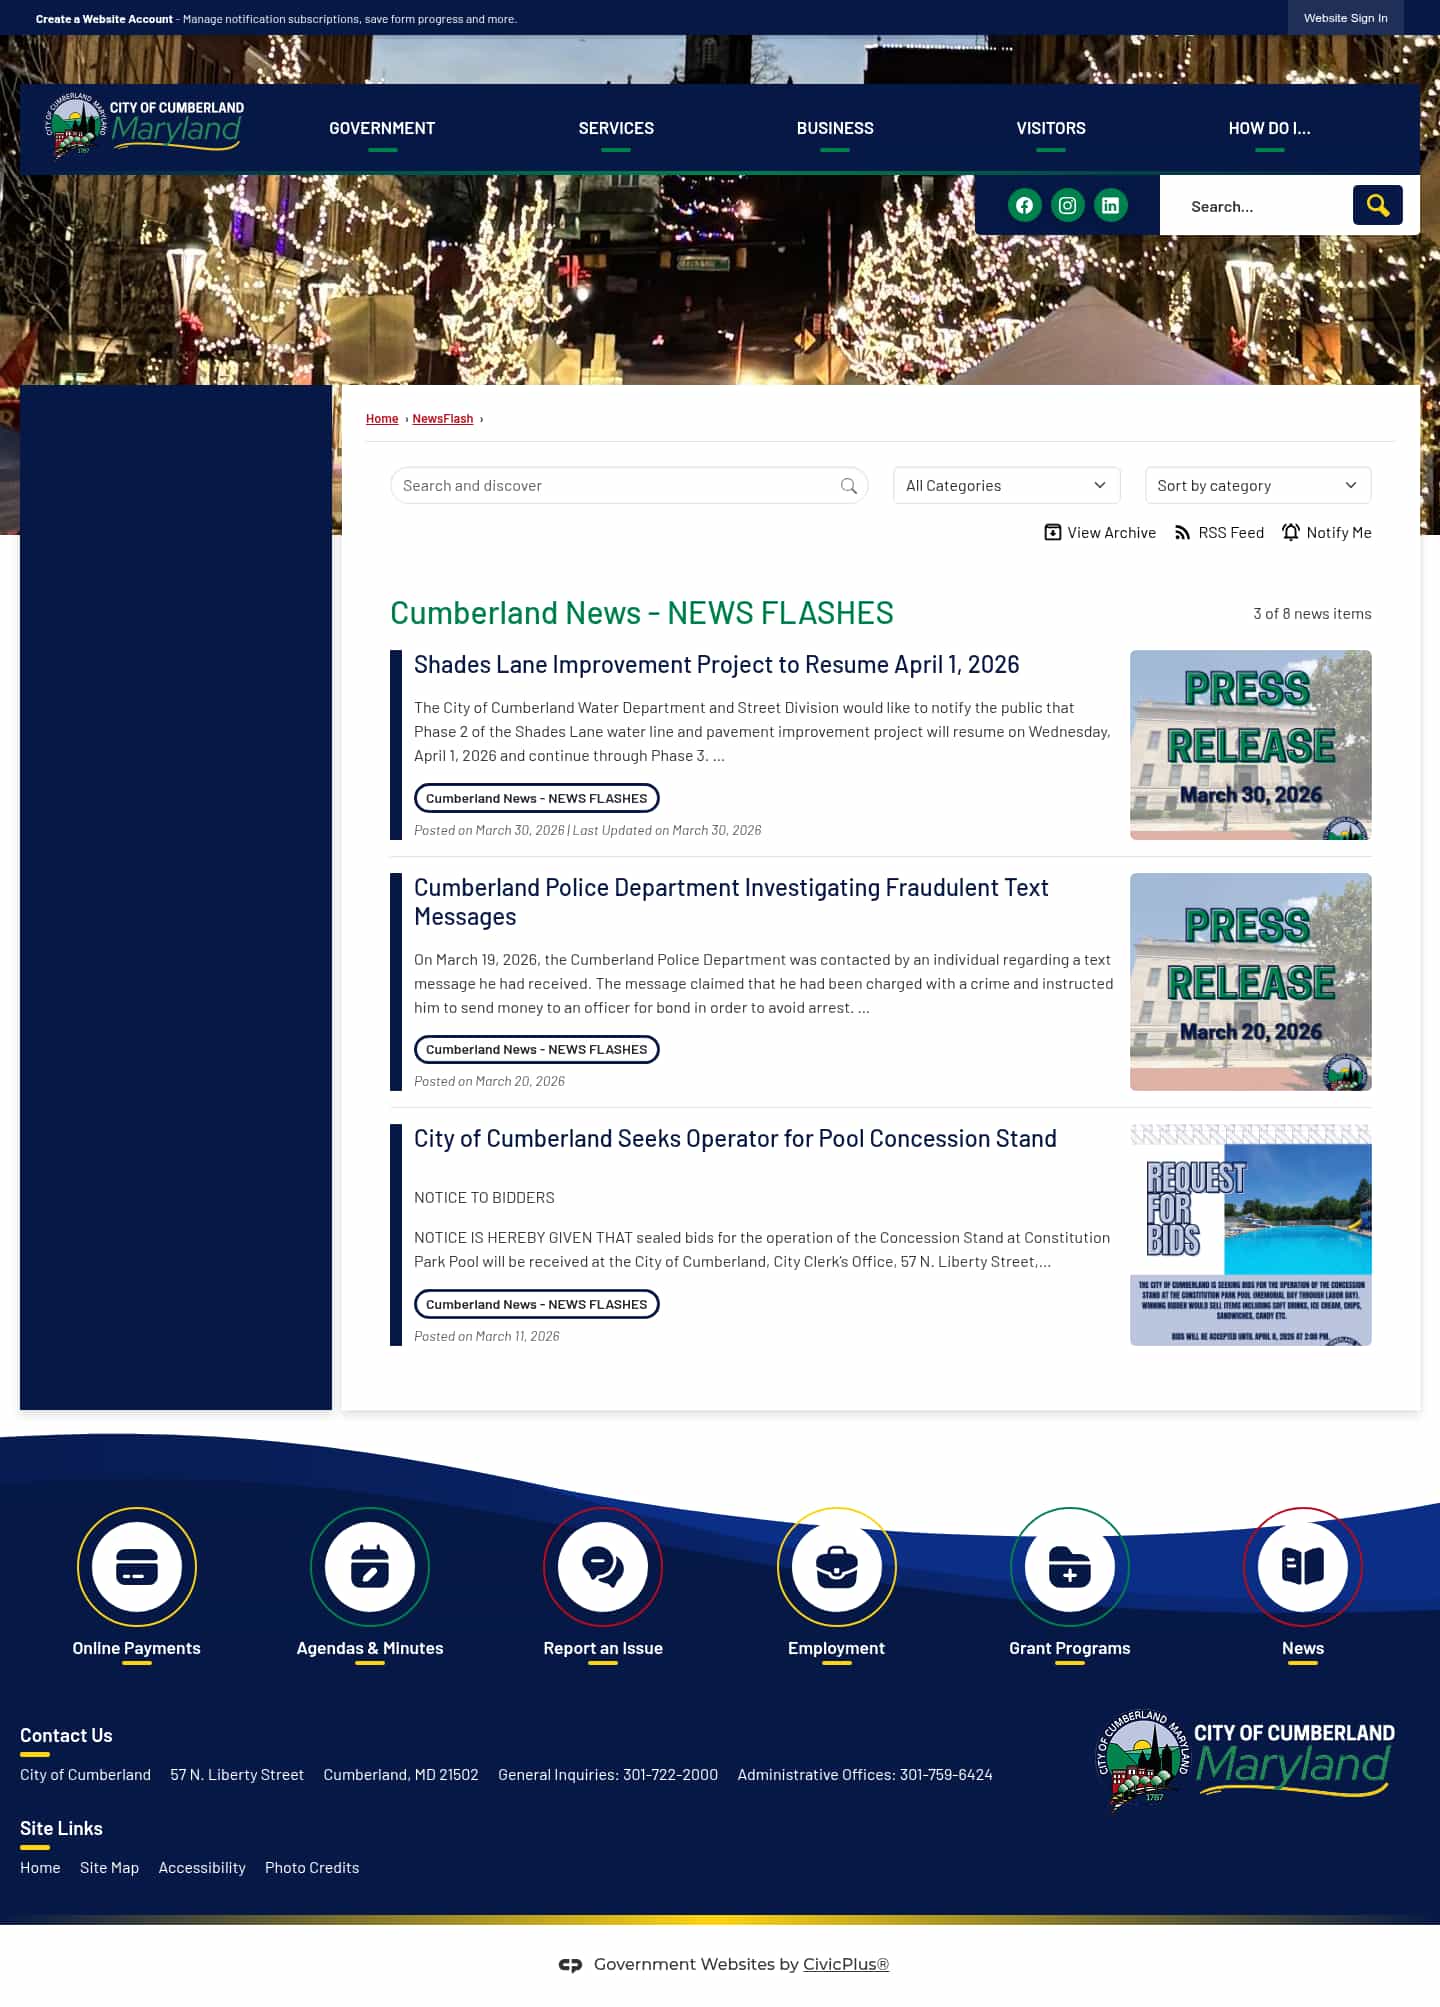This screenshot has height=2007, width=1440.
Task: Open Grant Programs folder icon
Action: 1069,1566
